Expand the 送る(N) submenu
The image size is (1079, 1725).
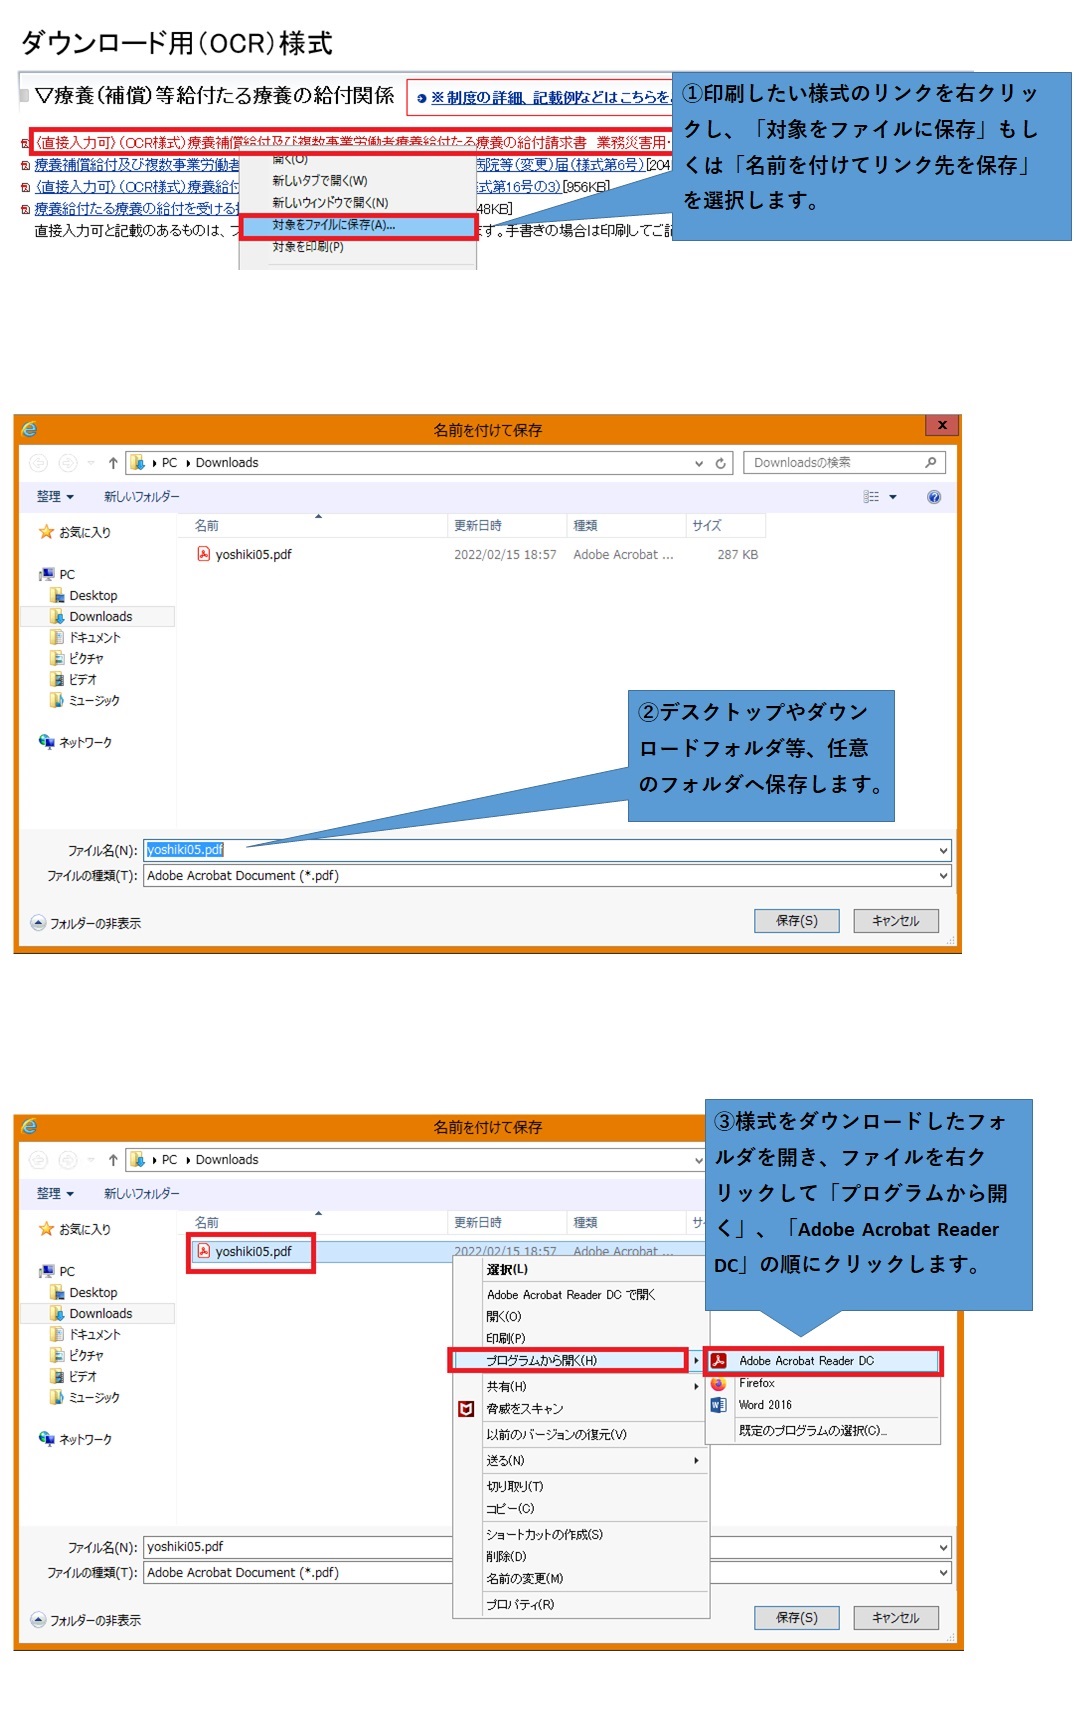(x=696, y=1461)
